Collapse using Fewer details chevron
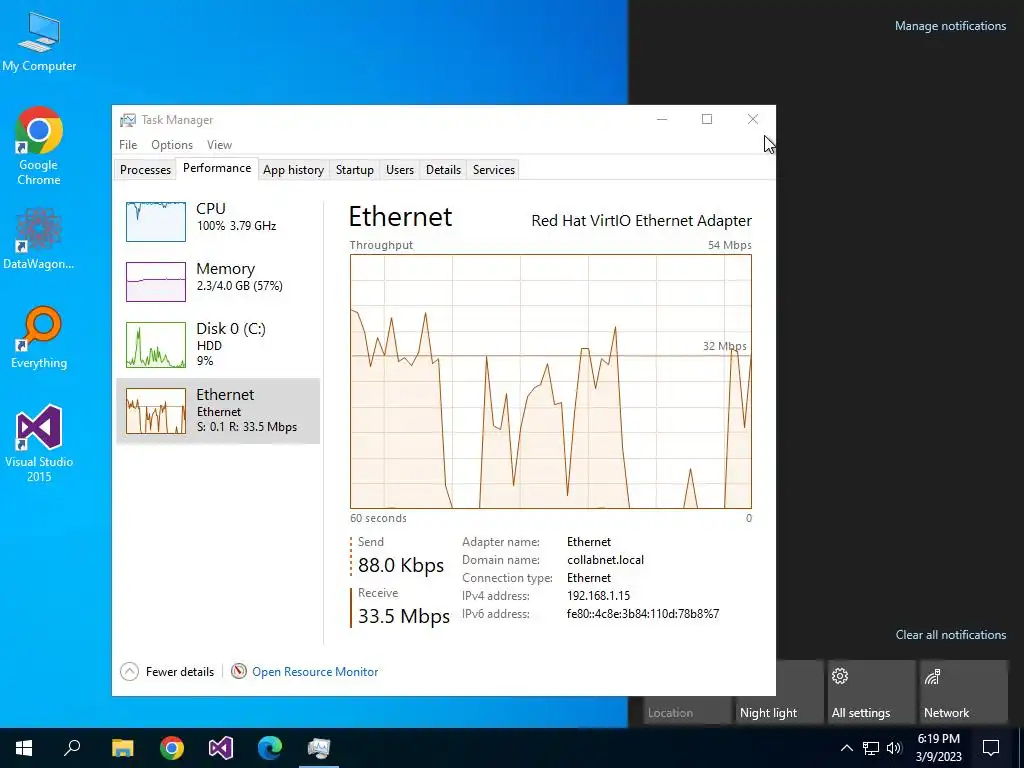This screenshot has width=1024, height=768. 129,671
